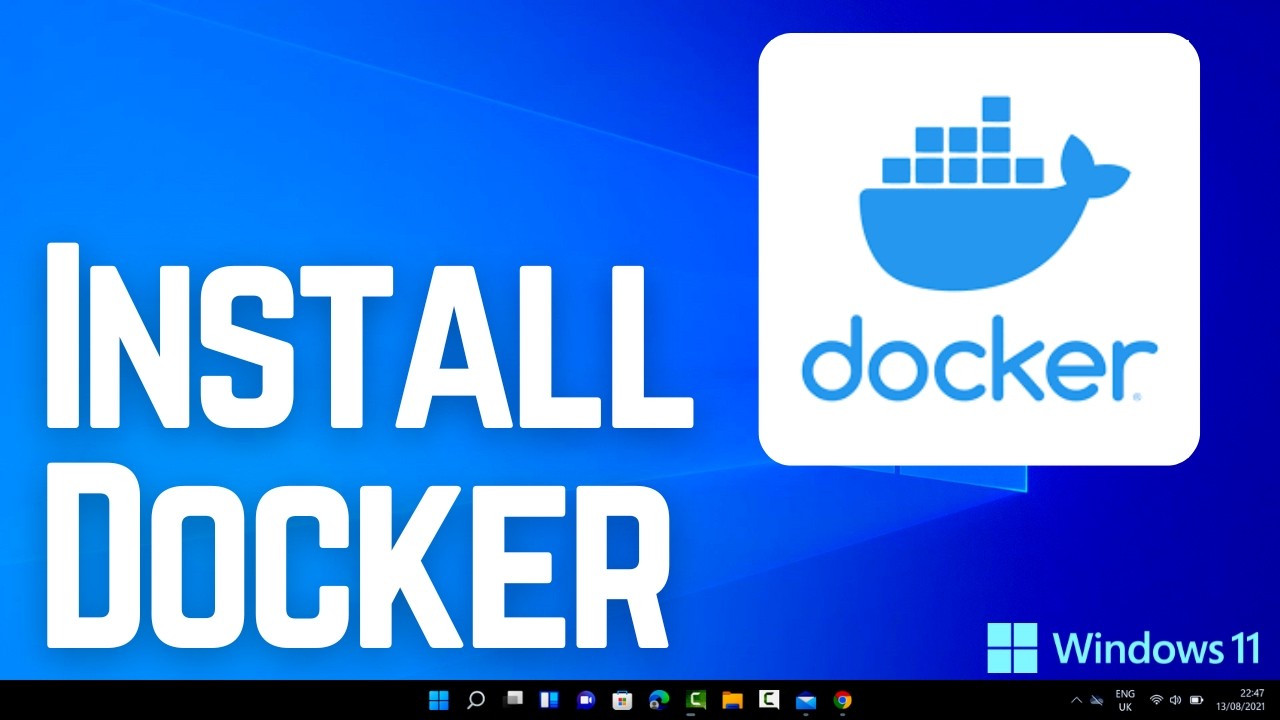The width and height of the screenshot is (1280, 720).
Task: Switch ENG UK input language
Action: pyautogui.click(x=1125, y=700)
